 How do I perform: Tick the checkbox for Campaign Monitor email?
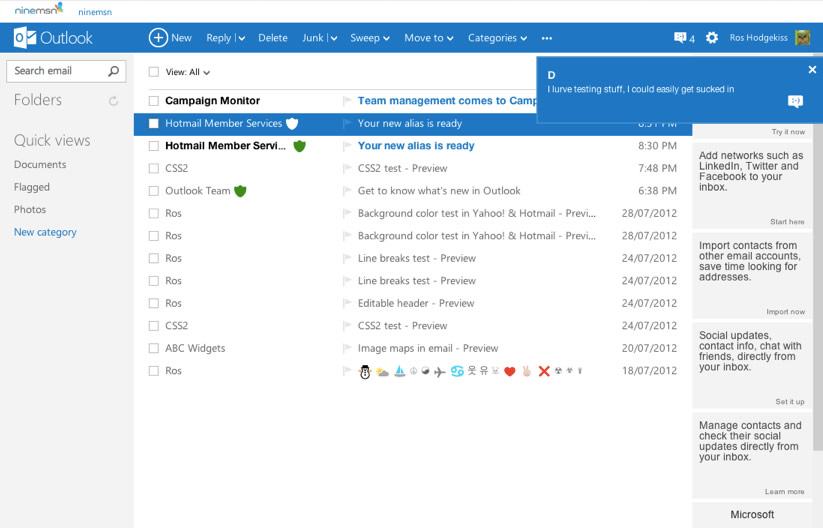point(154,101)
